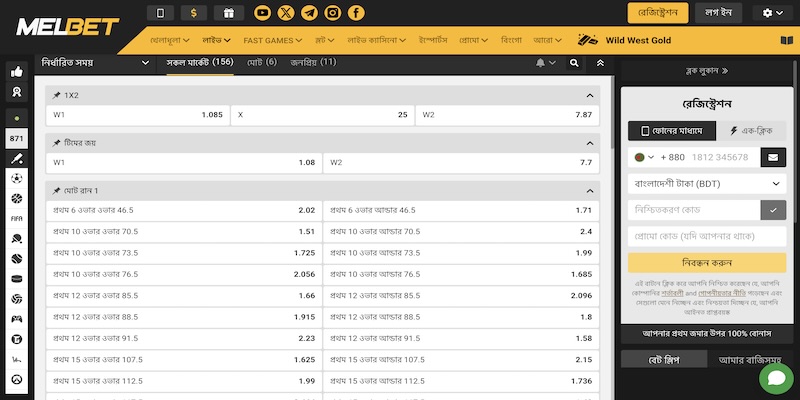
Task: Click the লগ ইন button
Action: coord(720,13)
